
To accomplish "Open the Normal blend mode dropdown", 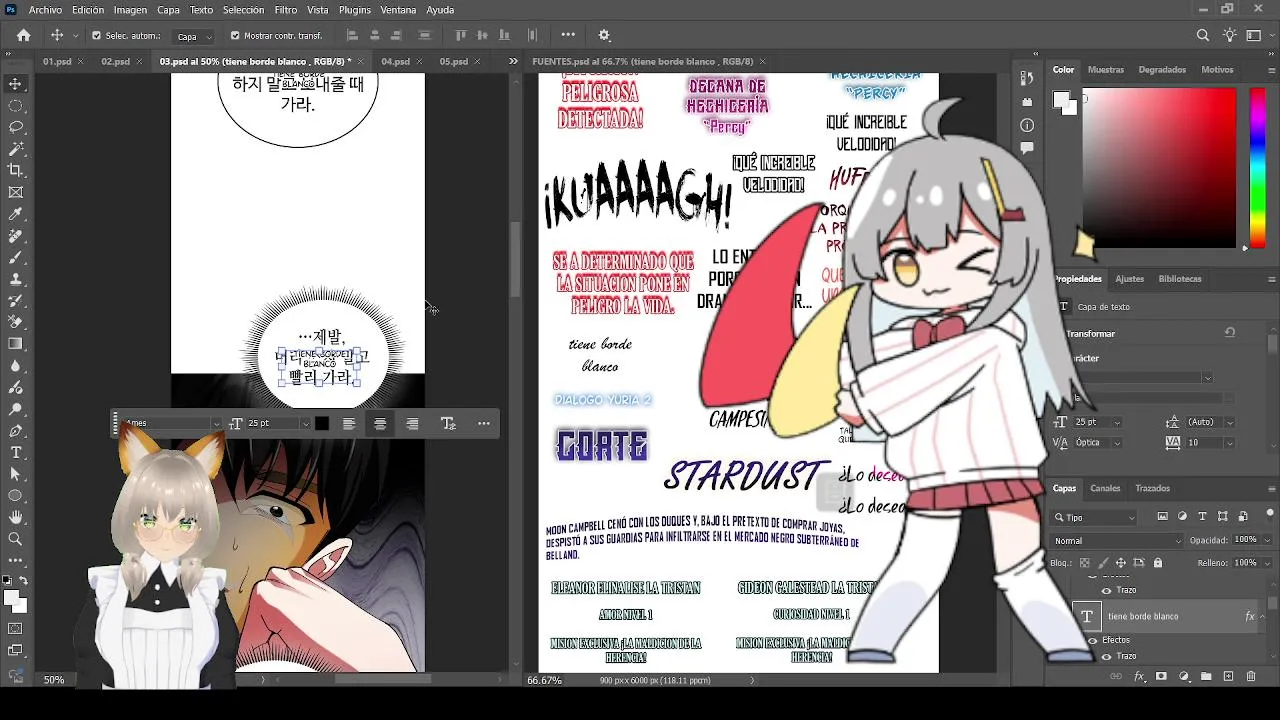I will click(x=1116, y=541).
